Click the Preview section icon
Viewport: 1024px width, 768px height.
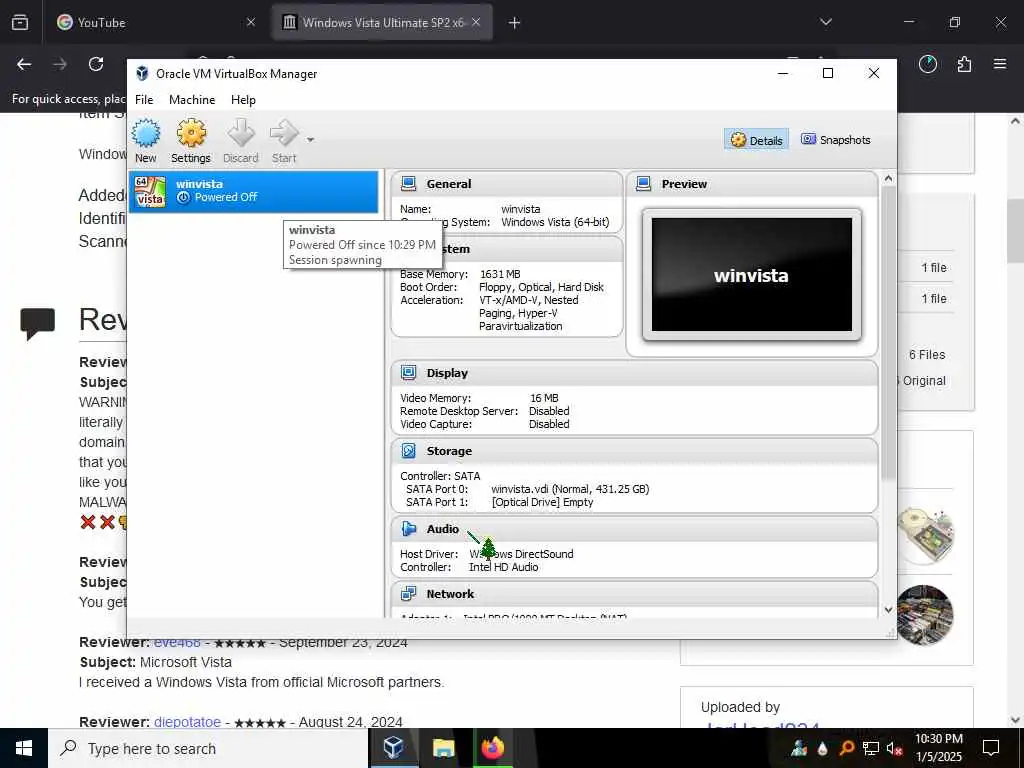tap(644, 184)
